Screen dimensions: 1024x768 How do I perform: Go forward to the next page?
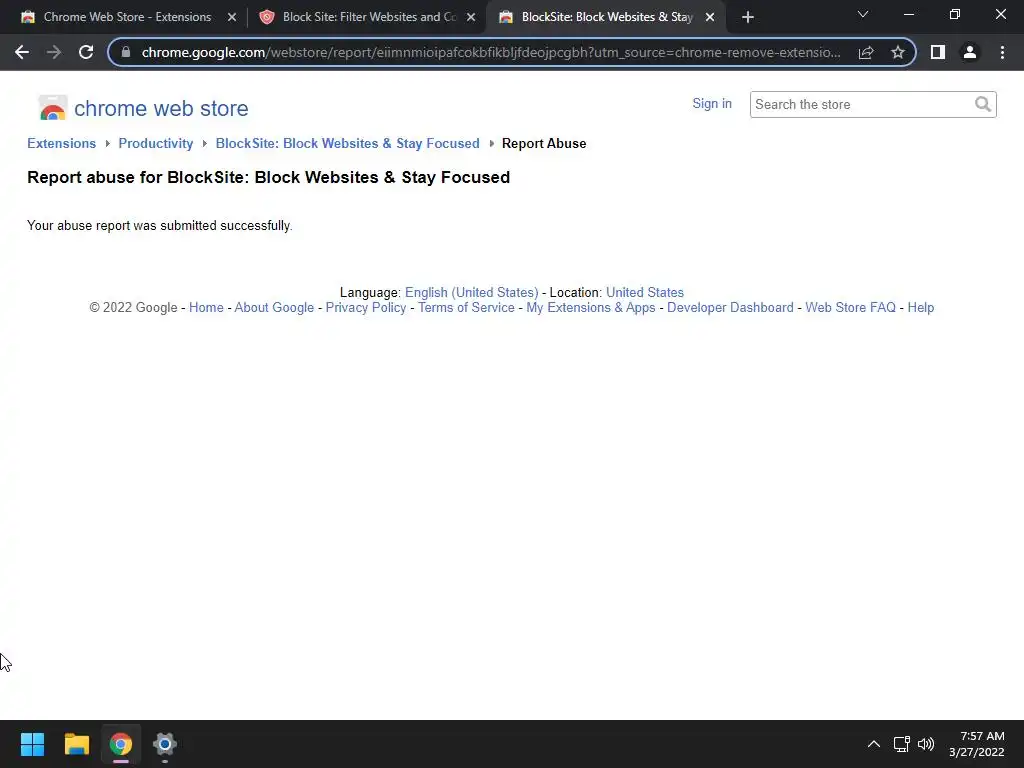(x=54, y=52)
